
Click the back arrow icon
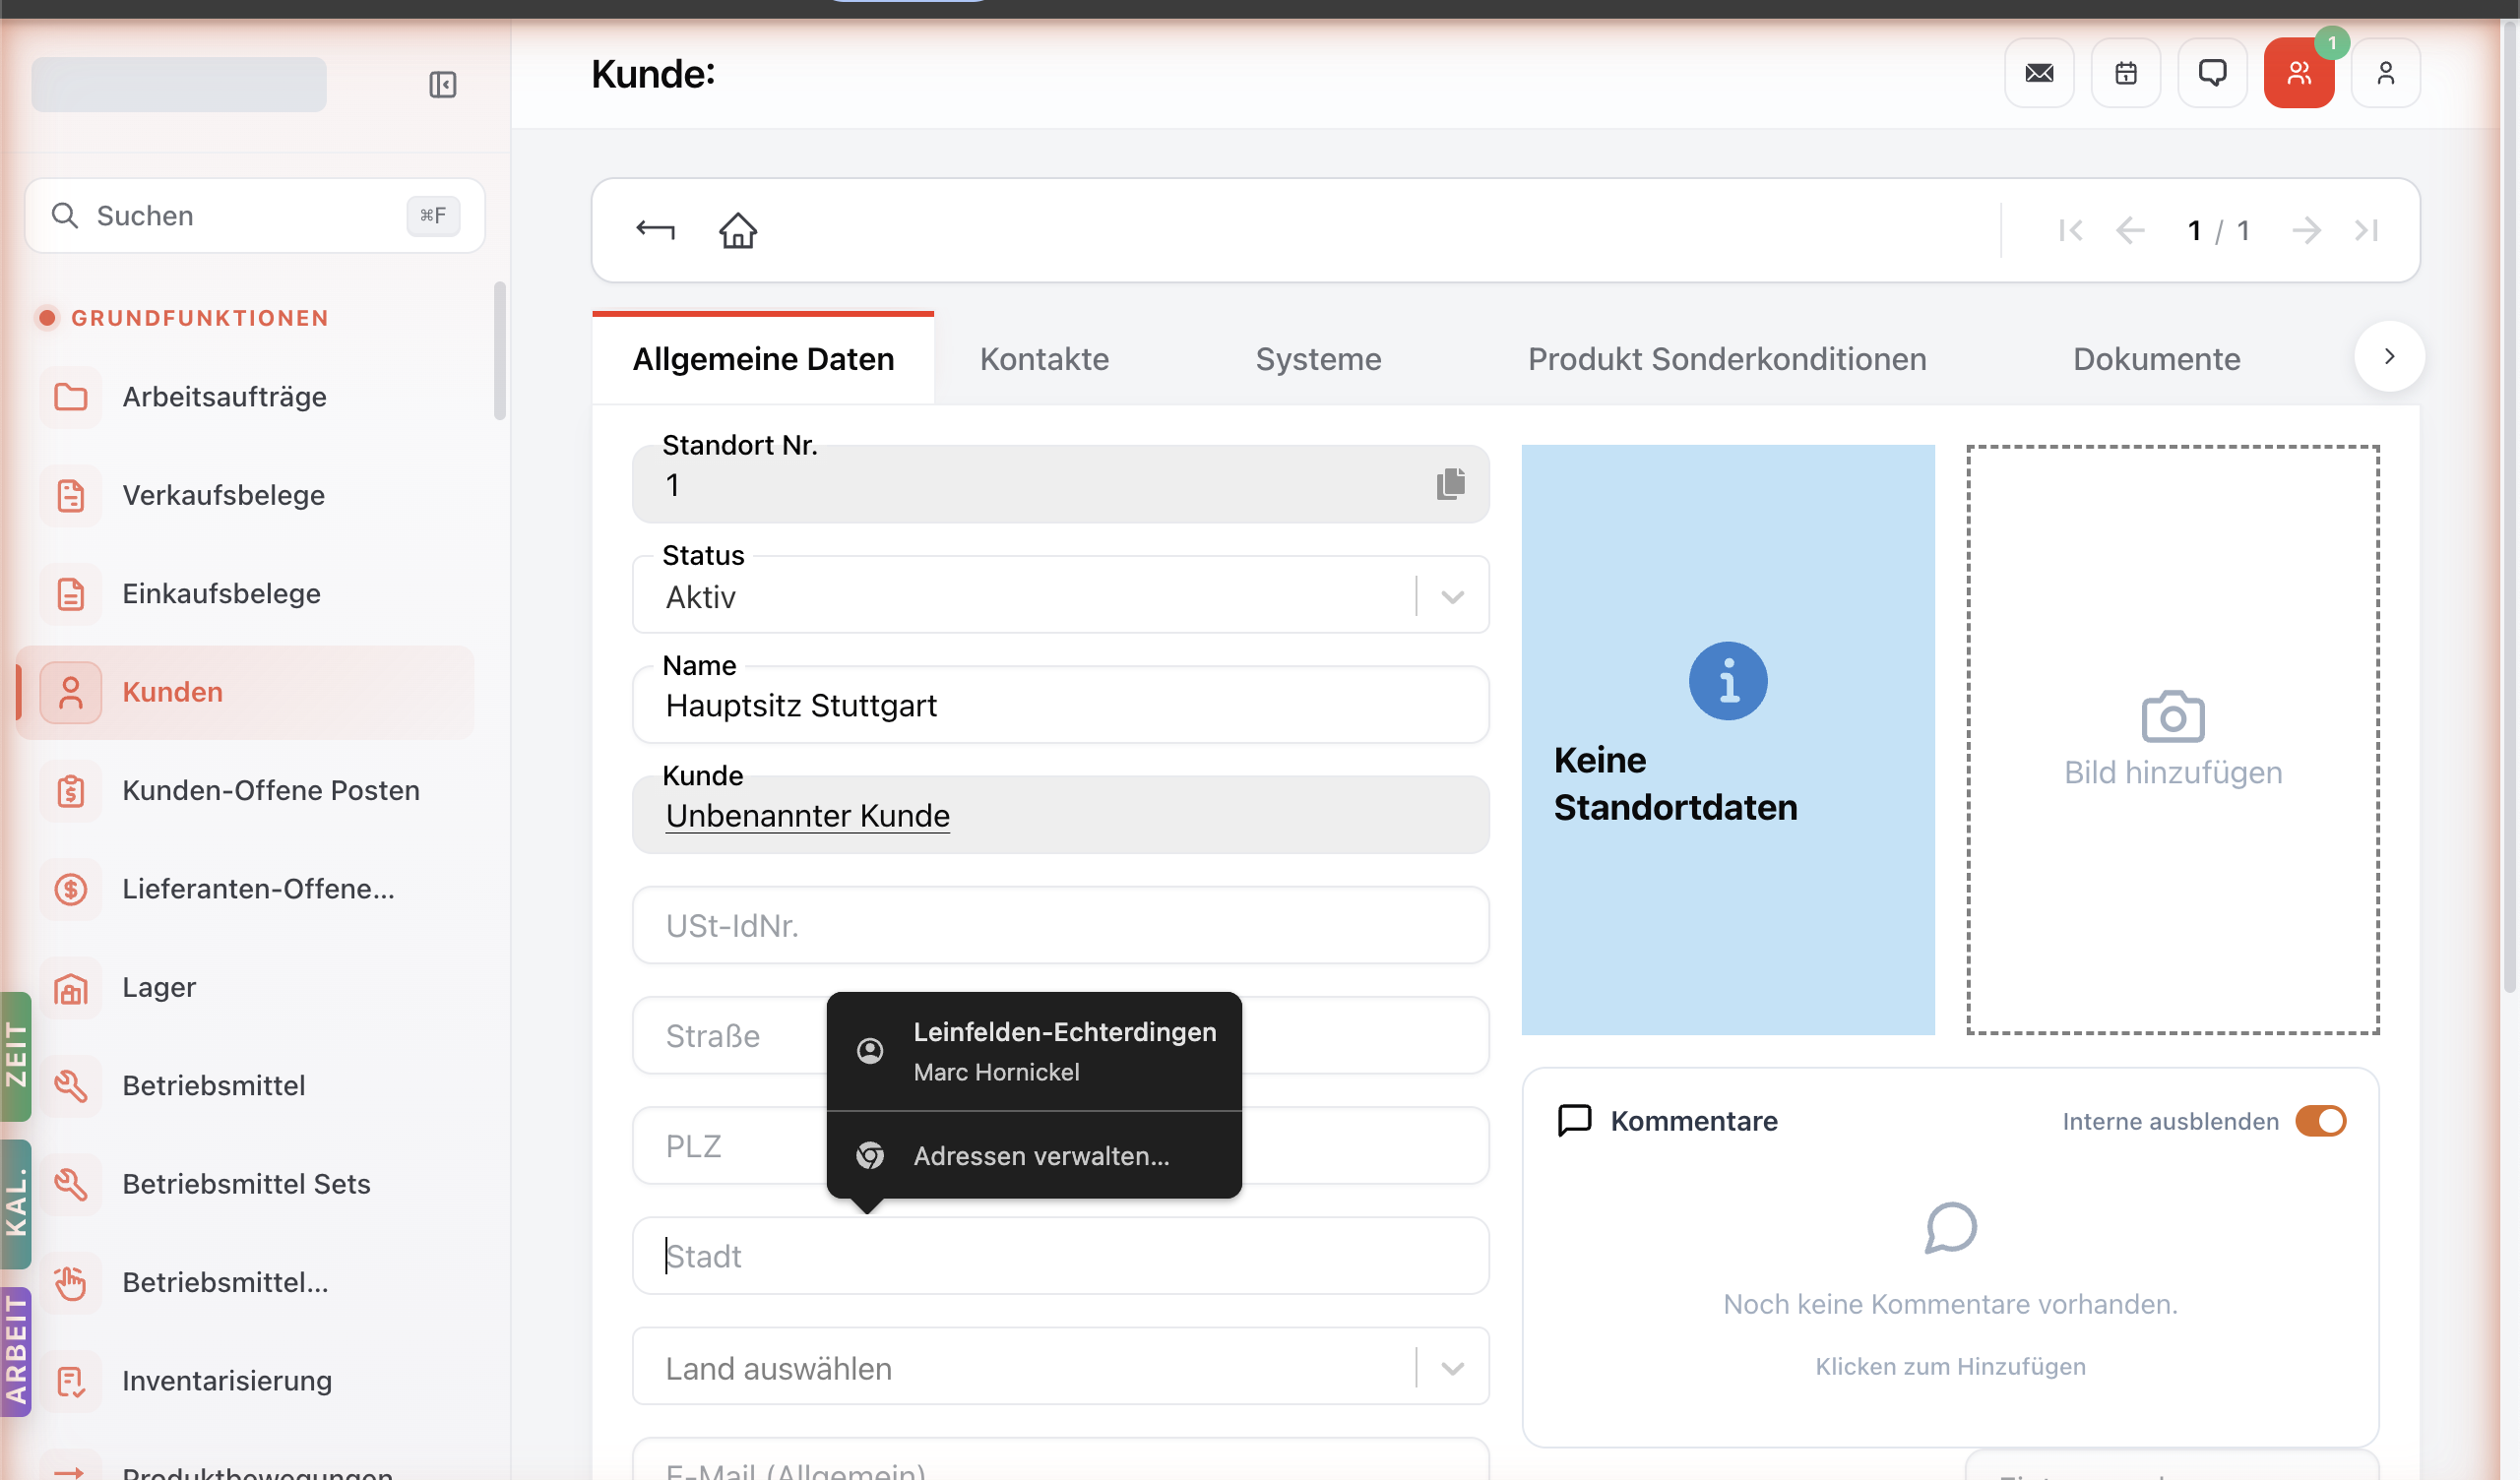(x=655, y=230)
